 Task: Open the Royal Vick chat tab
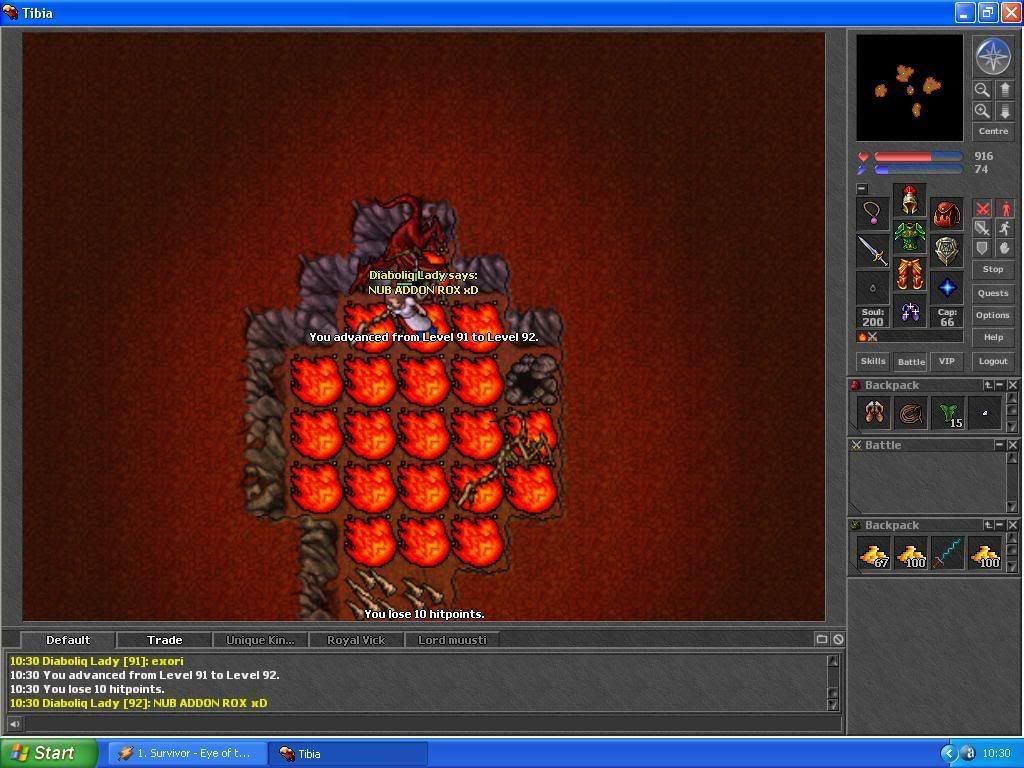356,640
